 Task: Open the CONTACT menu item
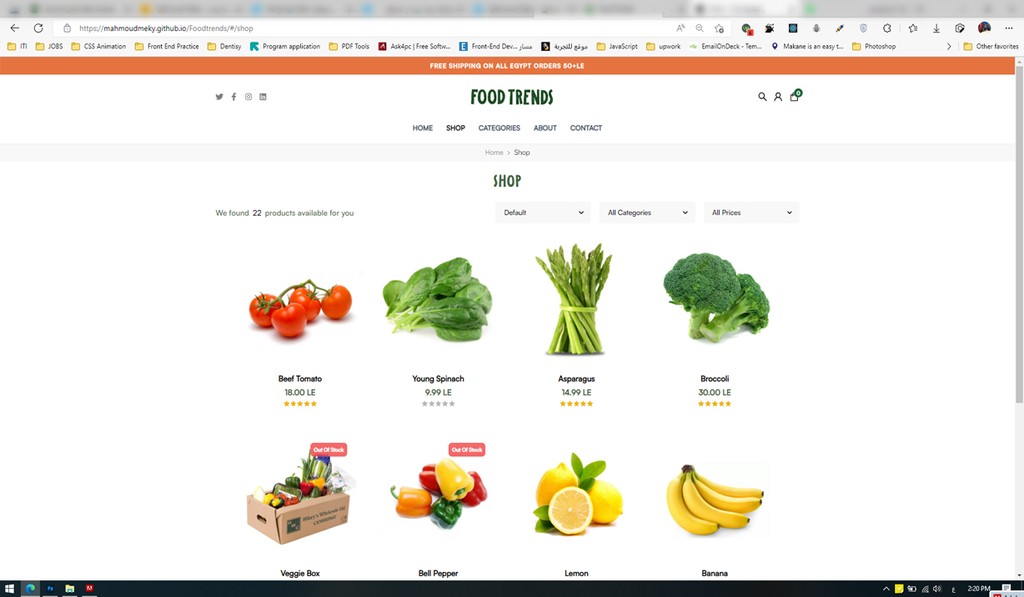coord(586,128)
